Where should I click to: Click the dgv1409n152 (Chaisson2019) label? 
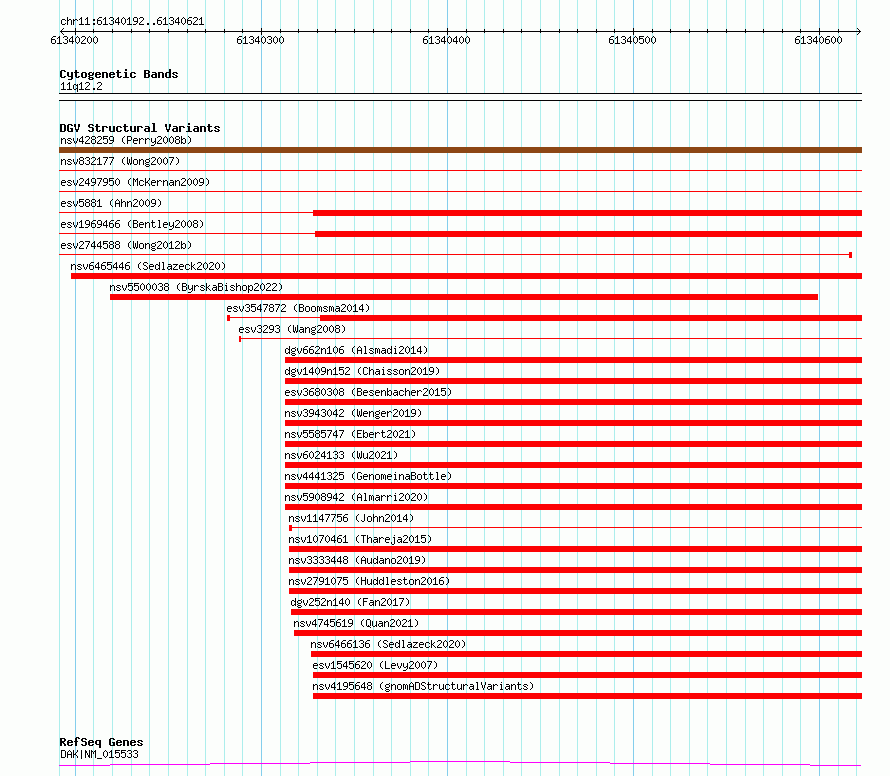tap(362, 371)
